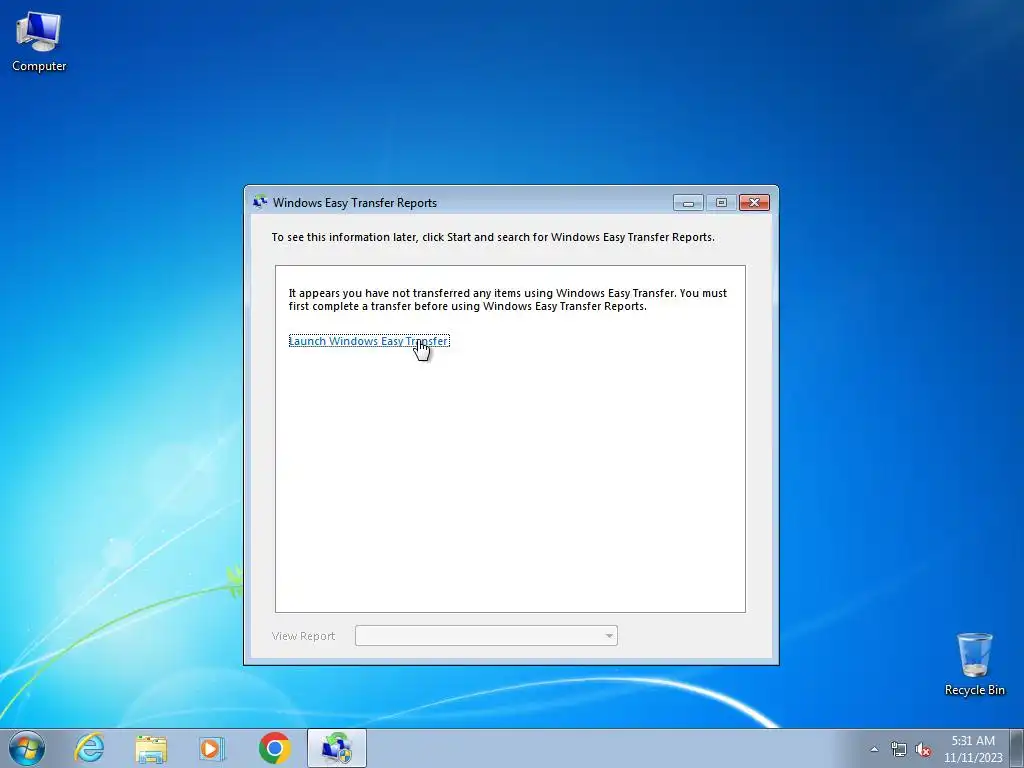Image resolution: width=1024 pixels, height=768 pixels.
Task: Click the 'It appears you have not transferred' message
Action: coord(507,300)
